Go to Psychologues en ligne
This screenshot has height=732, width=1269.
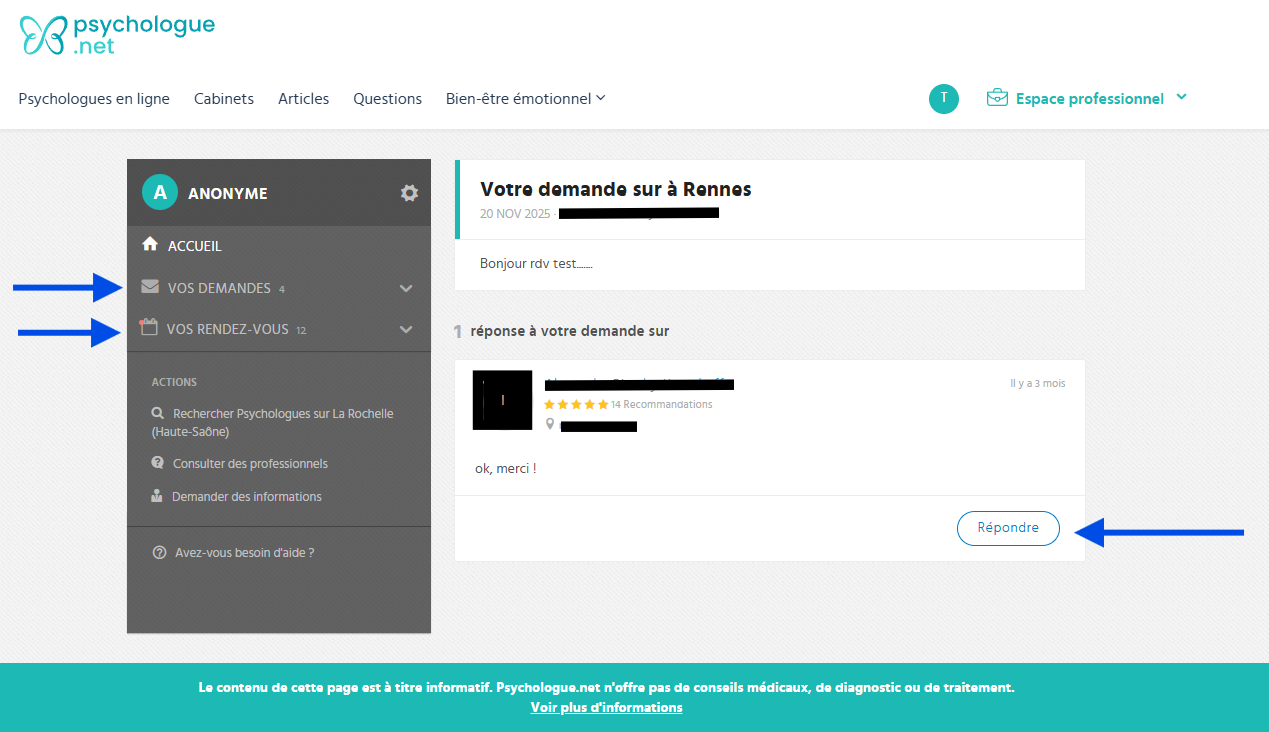[94, 98]
